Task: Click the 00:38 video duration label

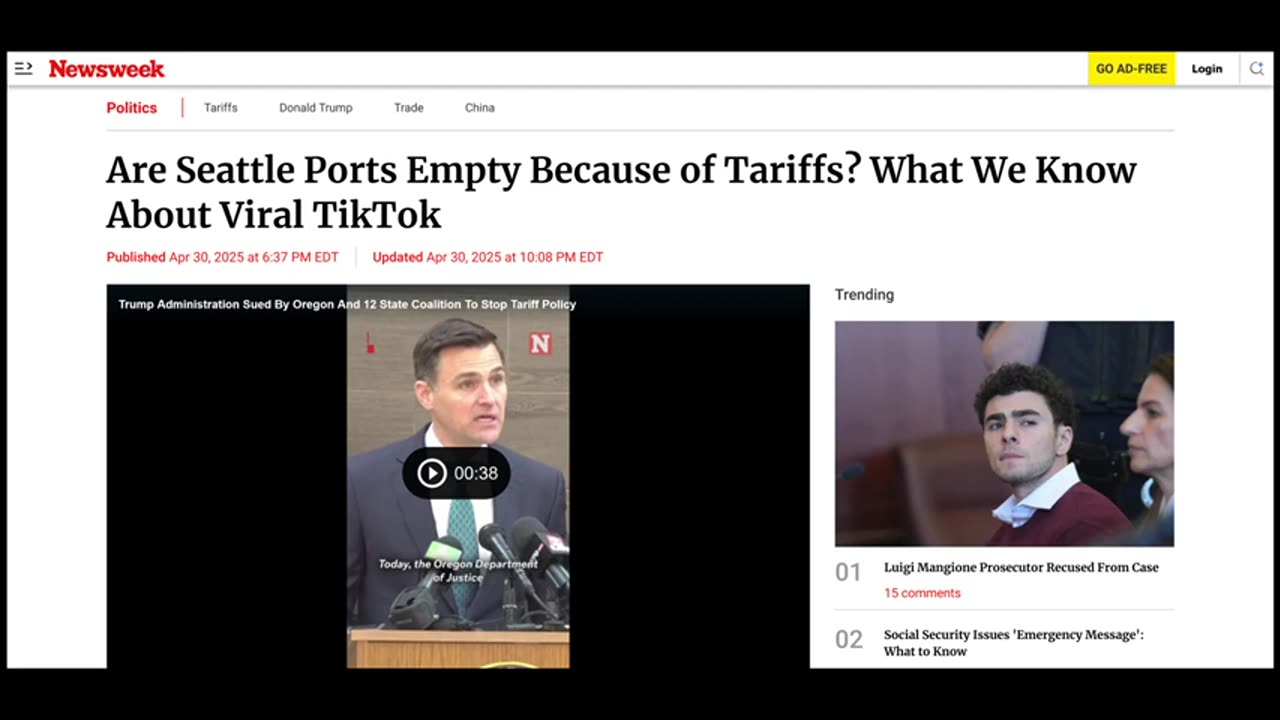Action: coord(476,473)
